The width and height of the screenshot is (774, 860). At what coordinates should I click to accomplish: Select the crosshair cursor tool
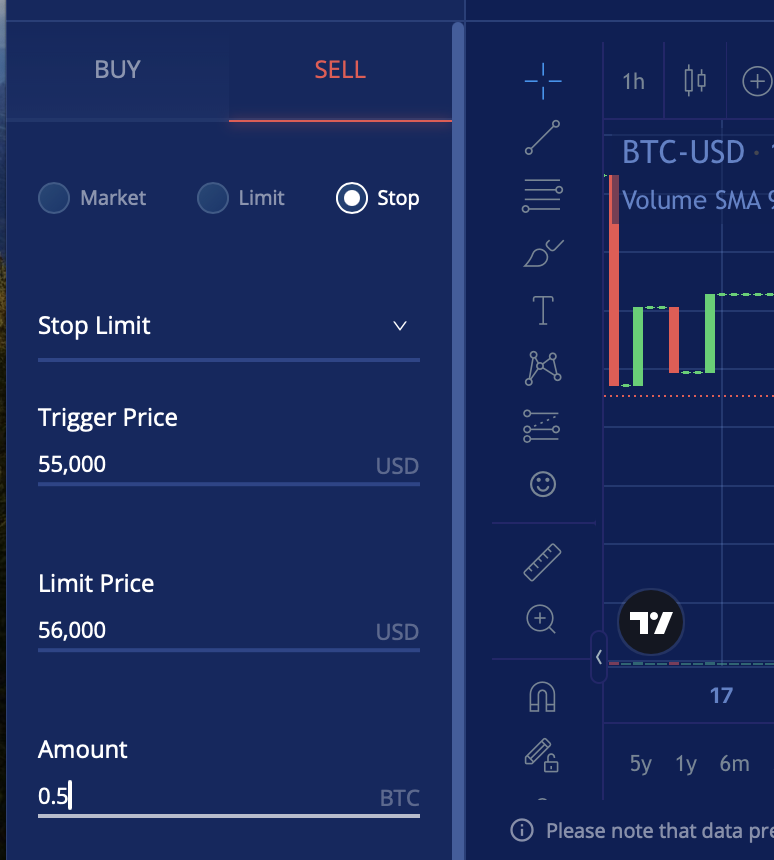(543, 81)
